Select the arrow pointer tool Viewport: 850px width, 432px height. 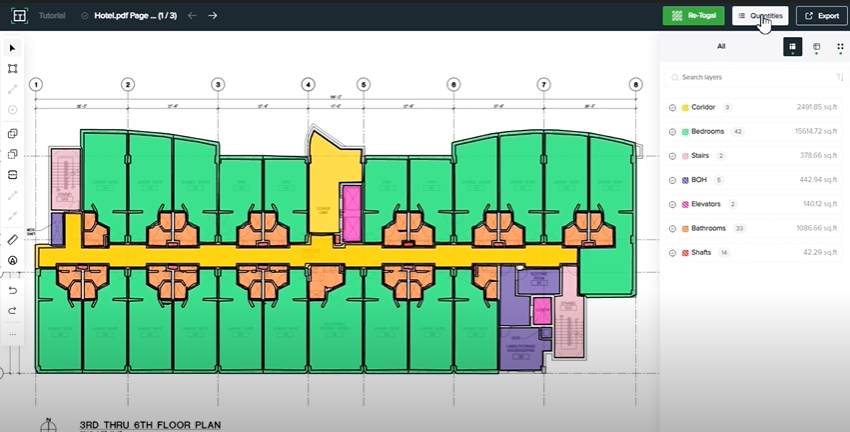click(12, 48)
